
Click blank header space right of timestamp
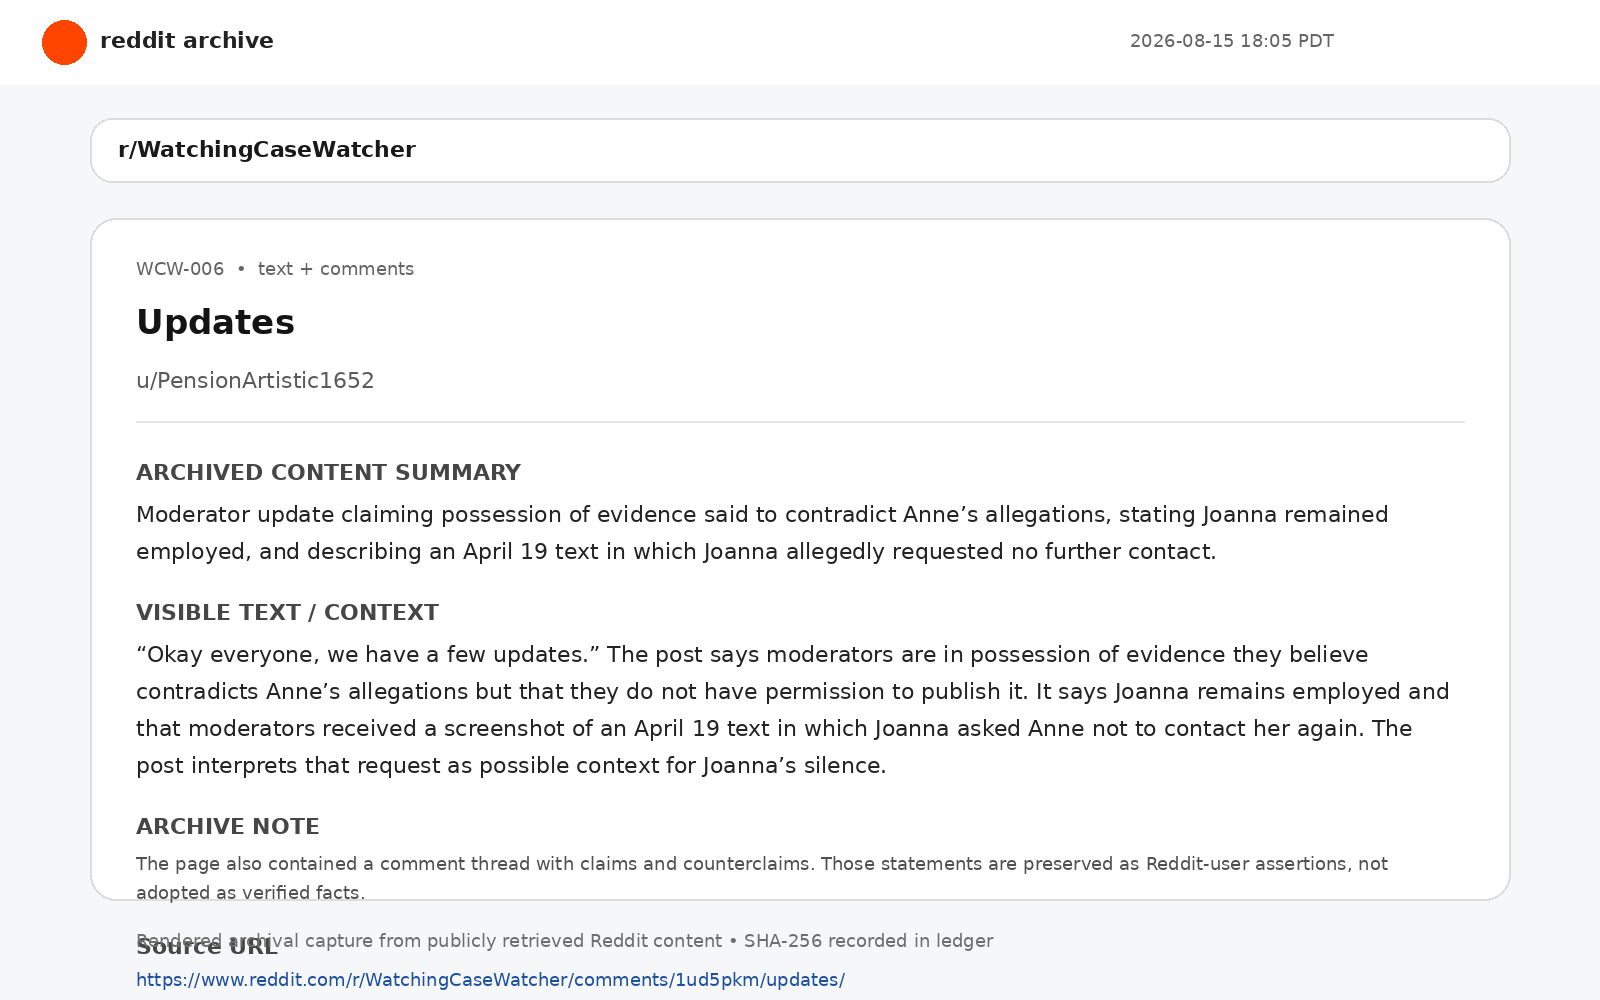pyautogui.click(x=1465, y=42)
